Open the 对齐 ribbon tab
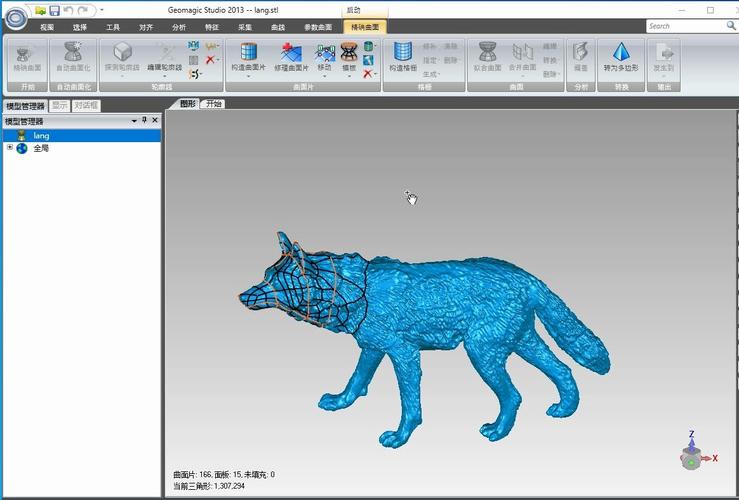739x500 pixels. (146, 27)
